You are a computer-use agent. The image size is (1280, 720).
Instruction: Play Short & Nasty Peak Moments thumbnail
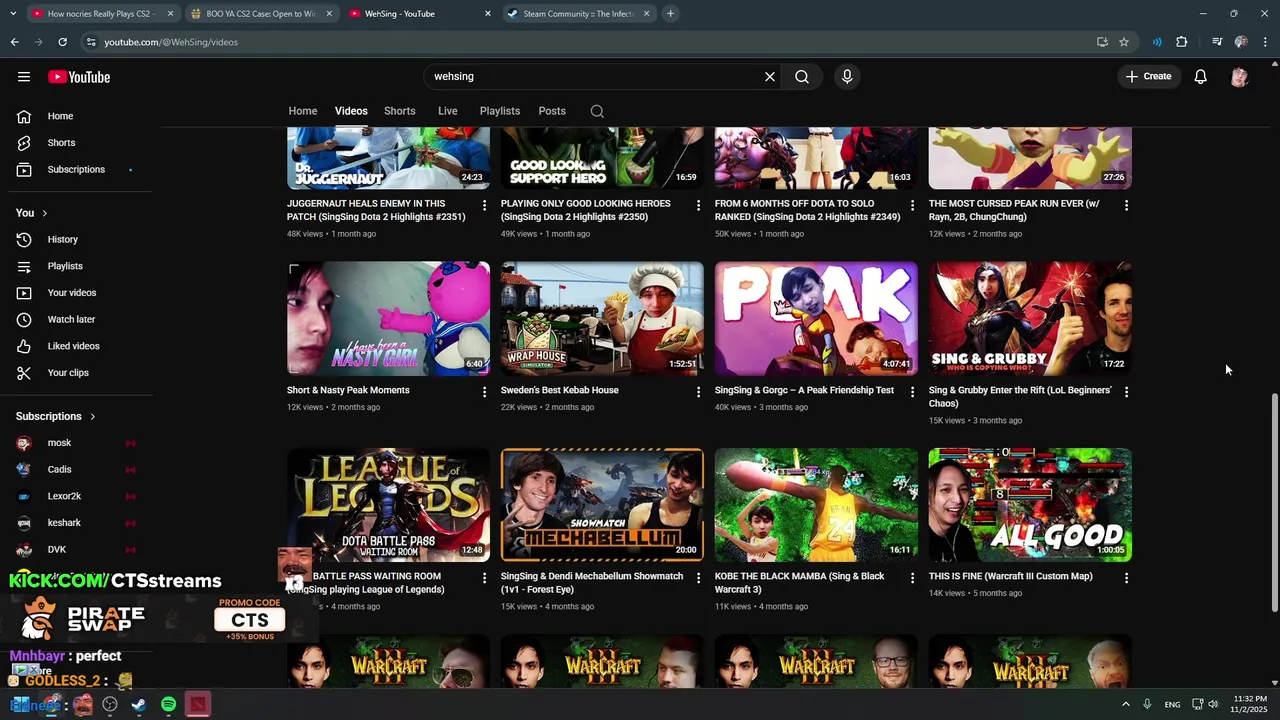click(388, 319)
